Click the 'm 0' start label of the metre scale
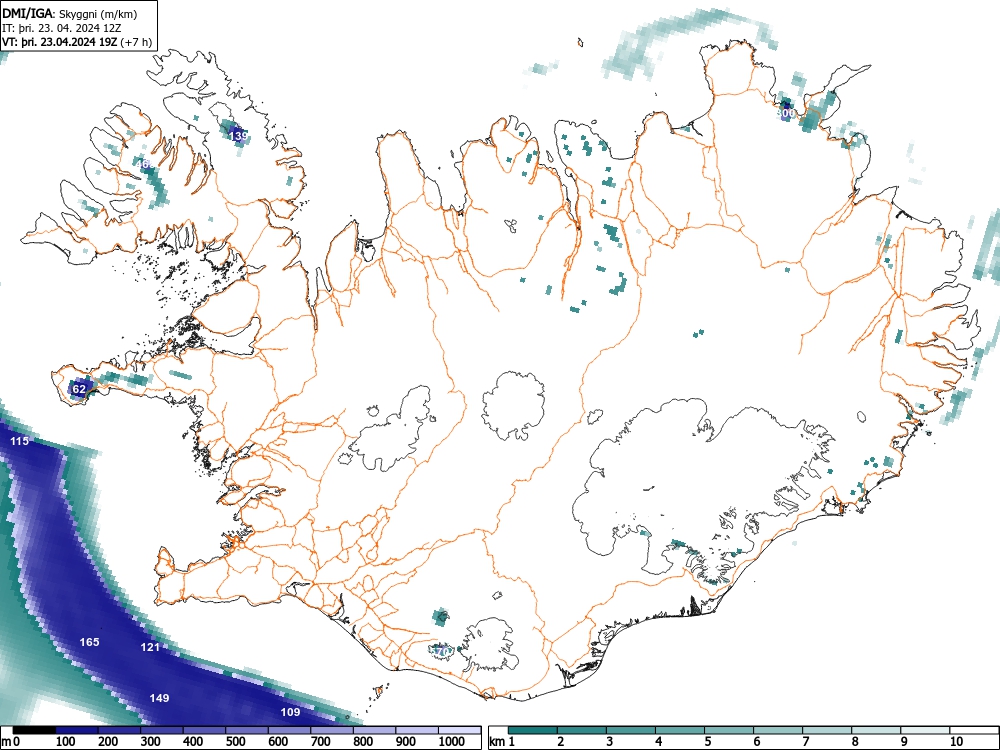Image resolution: width=1000 pixels, height=750 pixels. (x=10, y=741)
